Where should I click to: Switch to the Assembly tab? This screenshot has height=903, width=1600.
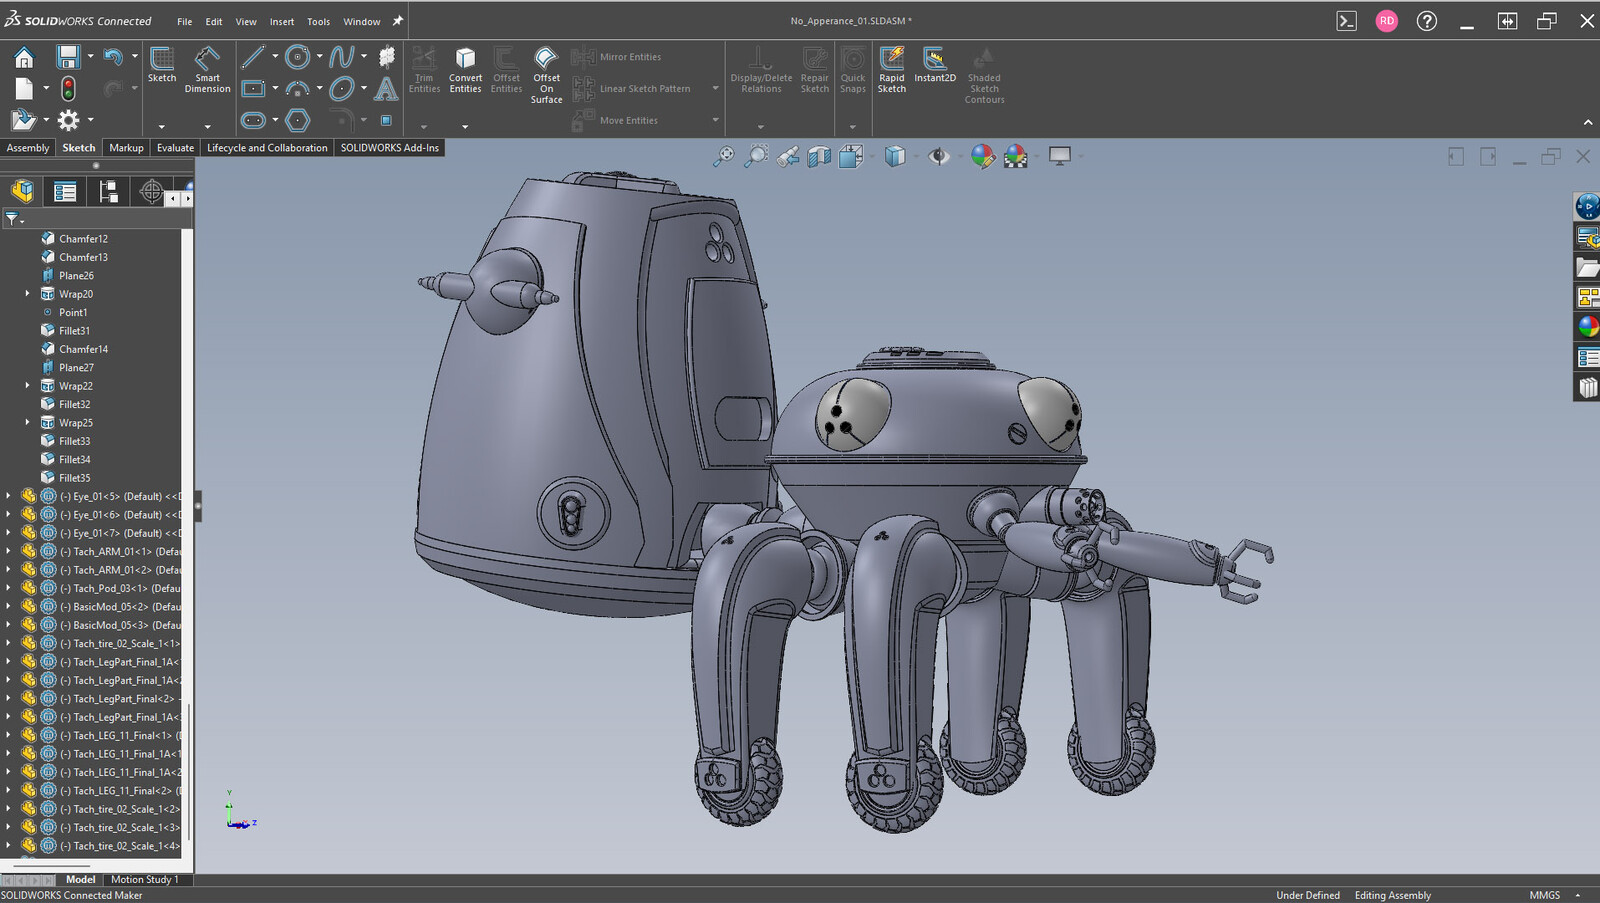tap(28, 148)
